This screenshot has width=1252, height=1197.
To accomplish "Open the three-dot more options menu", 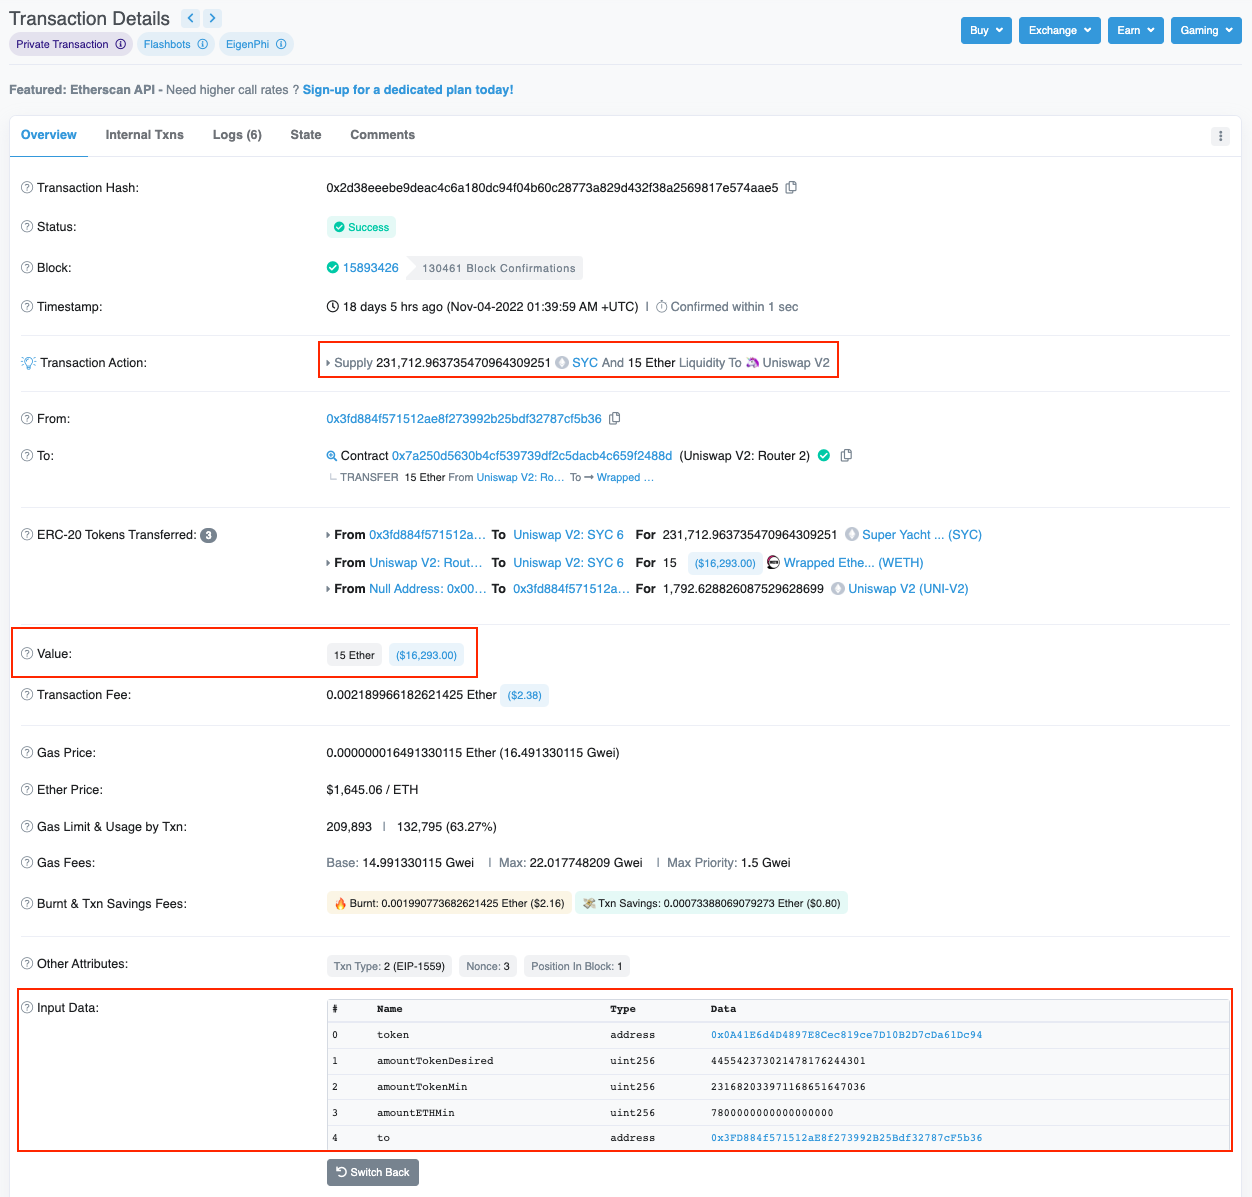I will tap(1220, 136).
